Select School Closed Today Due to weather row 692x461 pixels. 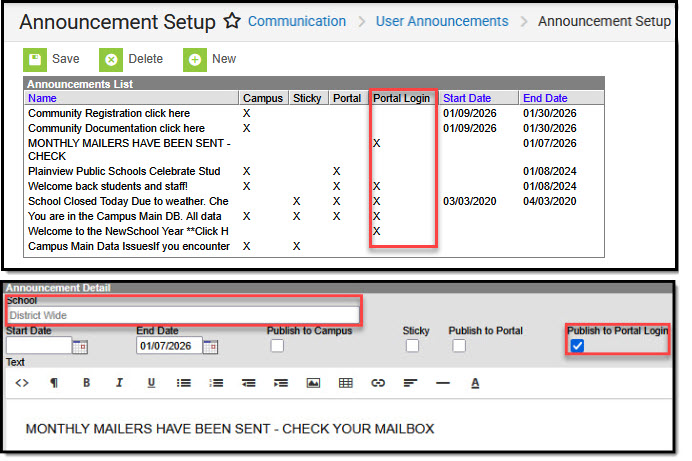tap(314, 201)
